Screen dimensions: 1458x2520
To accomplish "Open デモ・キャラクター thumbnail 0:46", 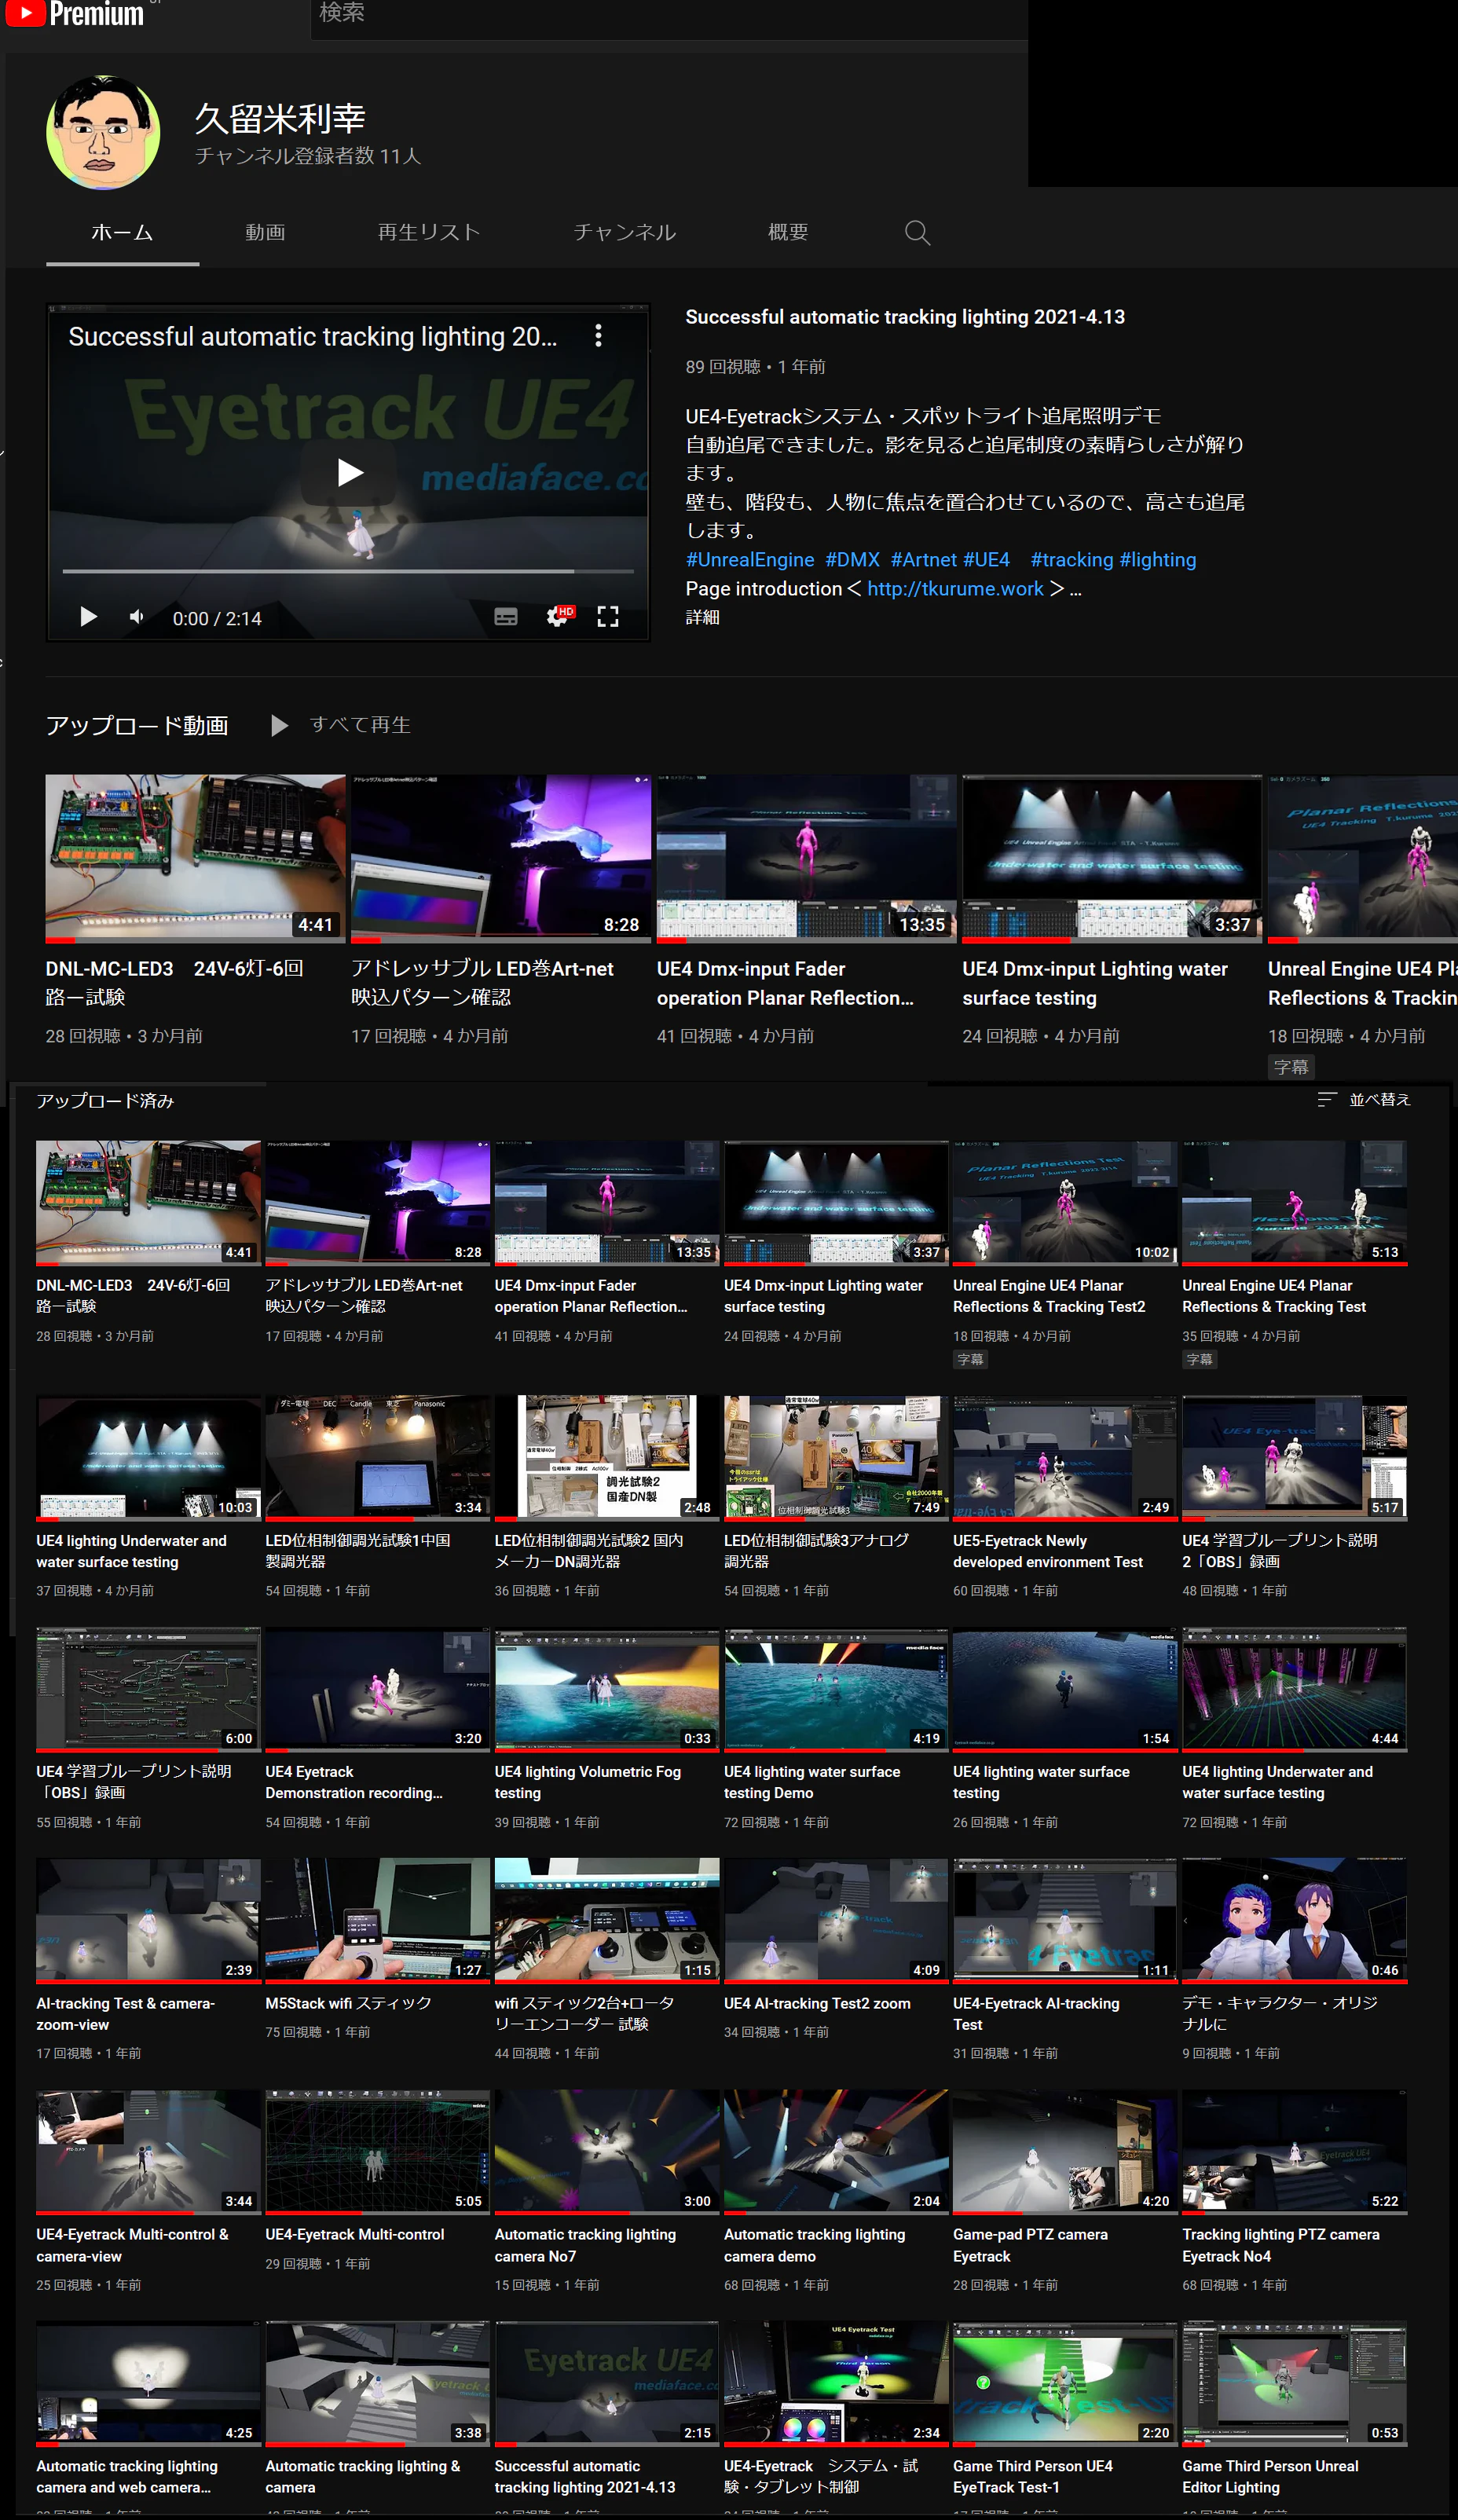I will tap(1294, 1920).
